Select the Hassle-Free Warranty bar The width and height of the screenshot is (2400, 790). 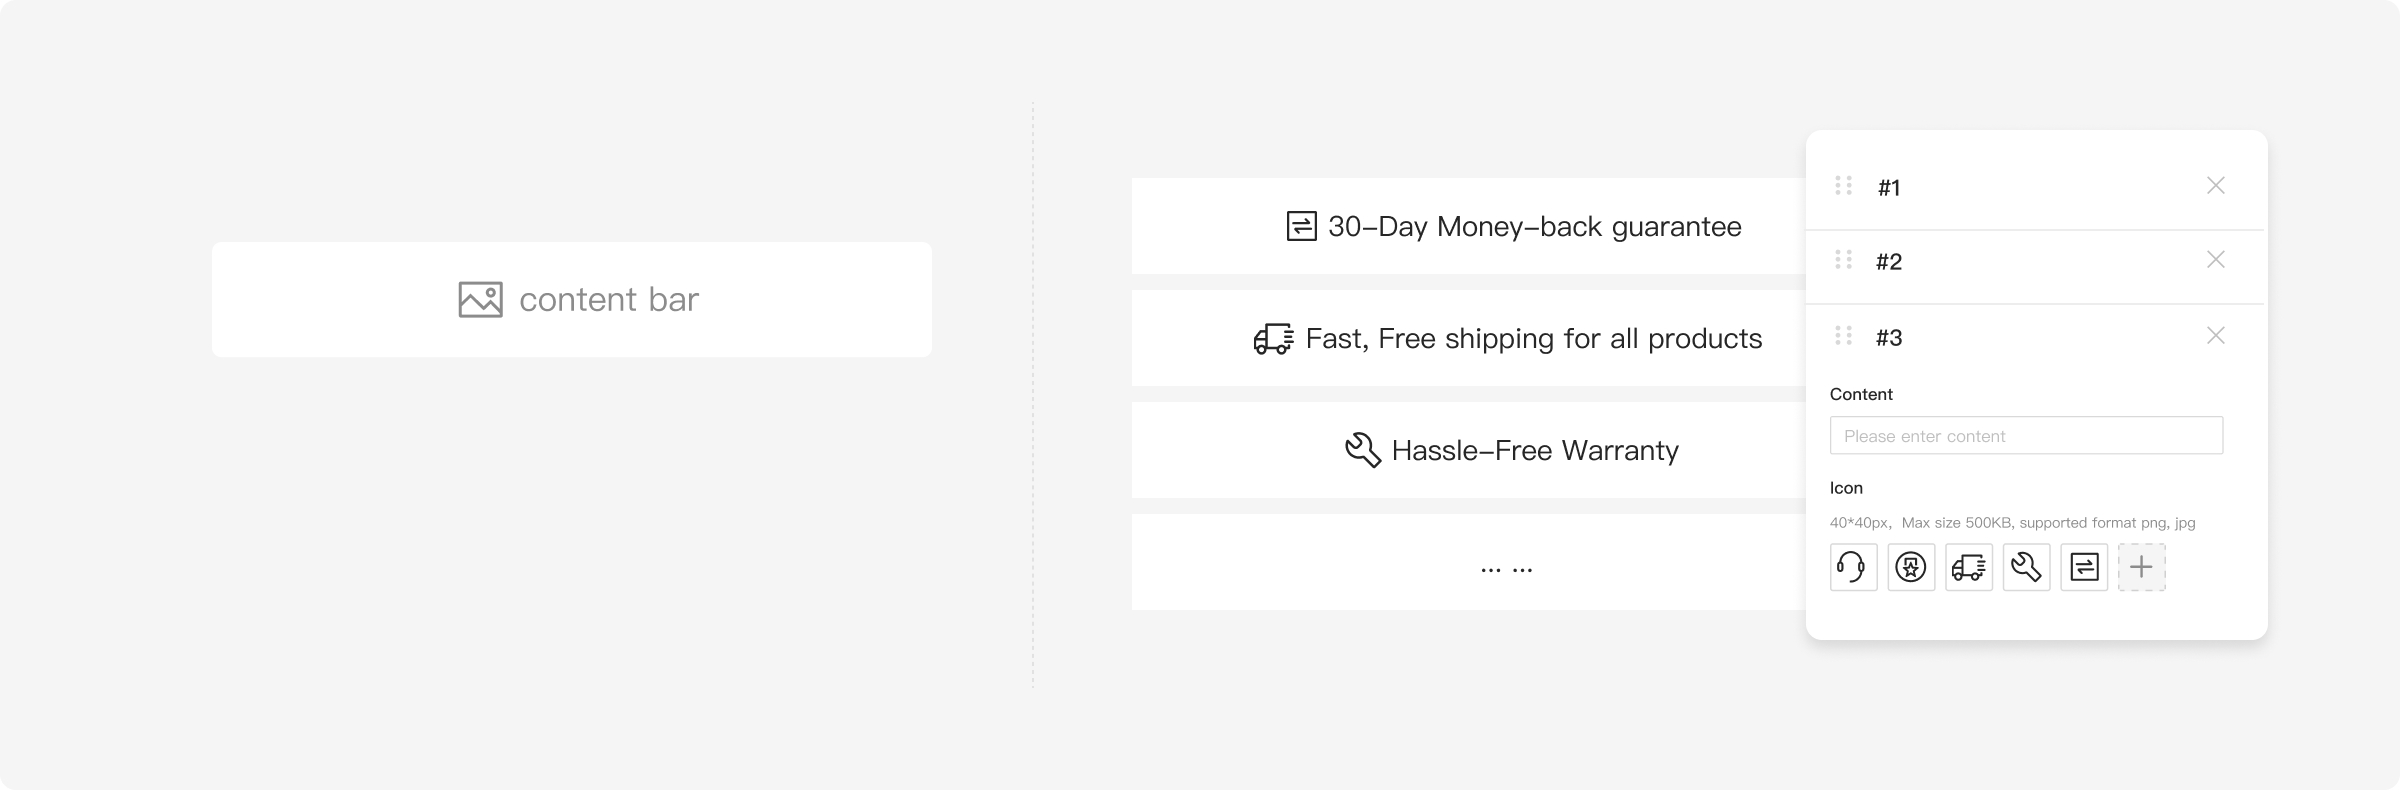[x=1469, y=450]
